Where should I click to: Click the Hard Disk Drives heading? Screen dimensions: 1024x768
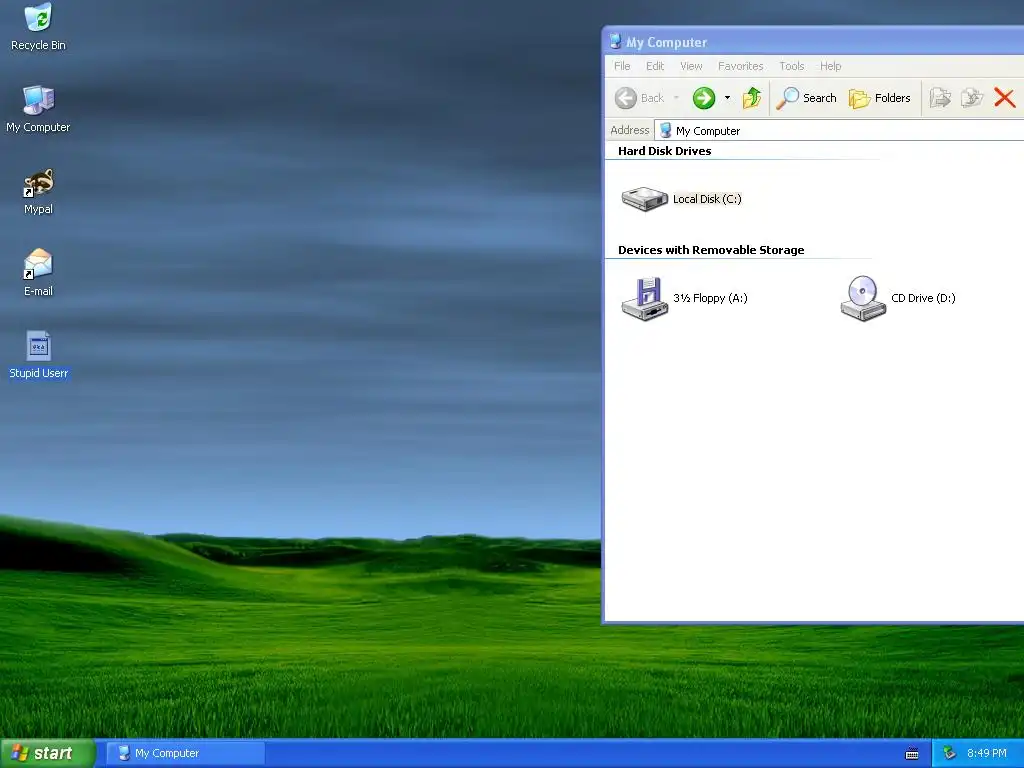click(x=664, y=151)
